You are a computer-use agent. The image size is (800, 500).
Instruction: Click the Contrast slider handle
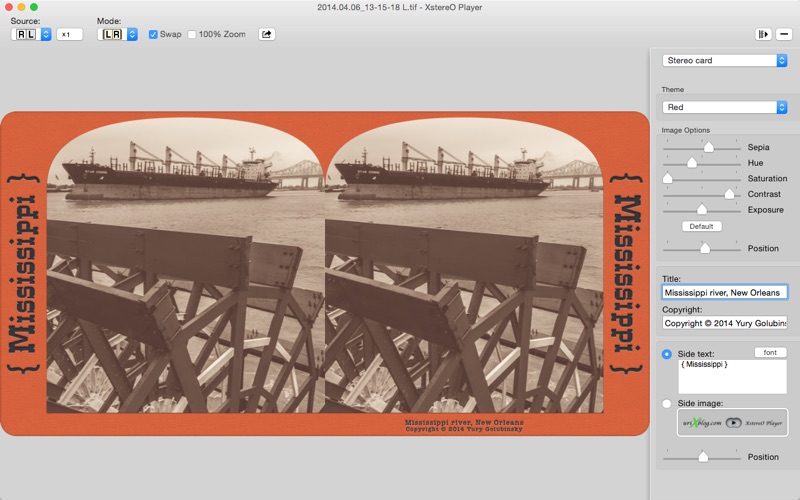click(729, 194)
